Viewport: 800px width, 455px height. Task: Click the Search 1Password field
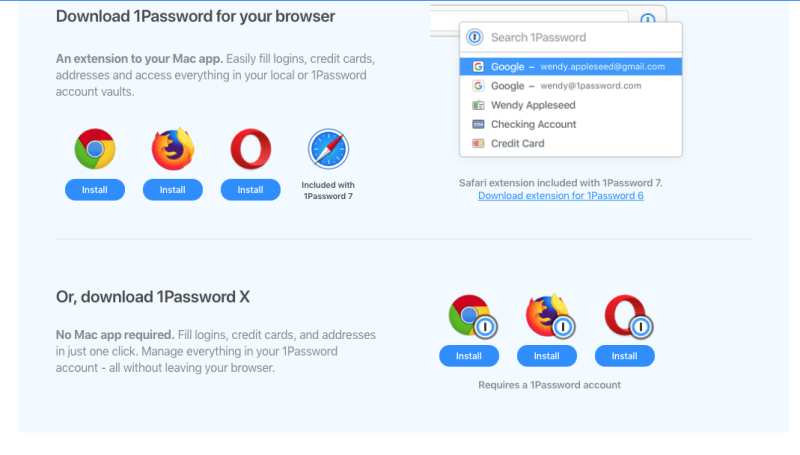[x=571, y=37]
